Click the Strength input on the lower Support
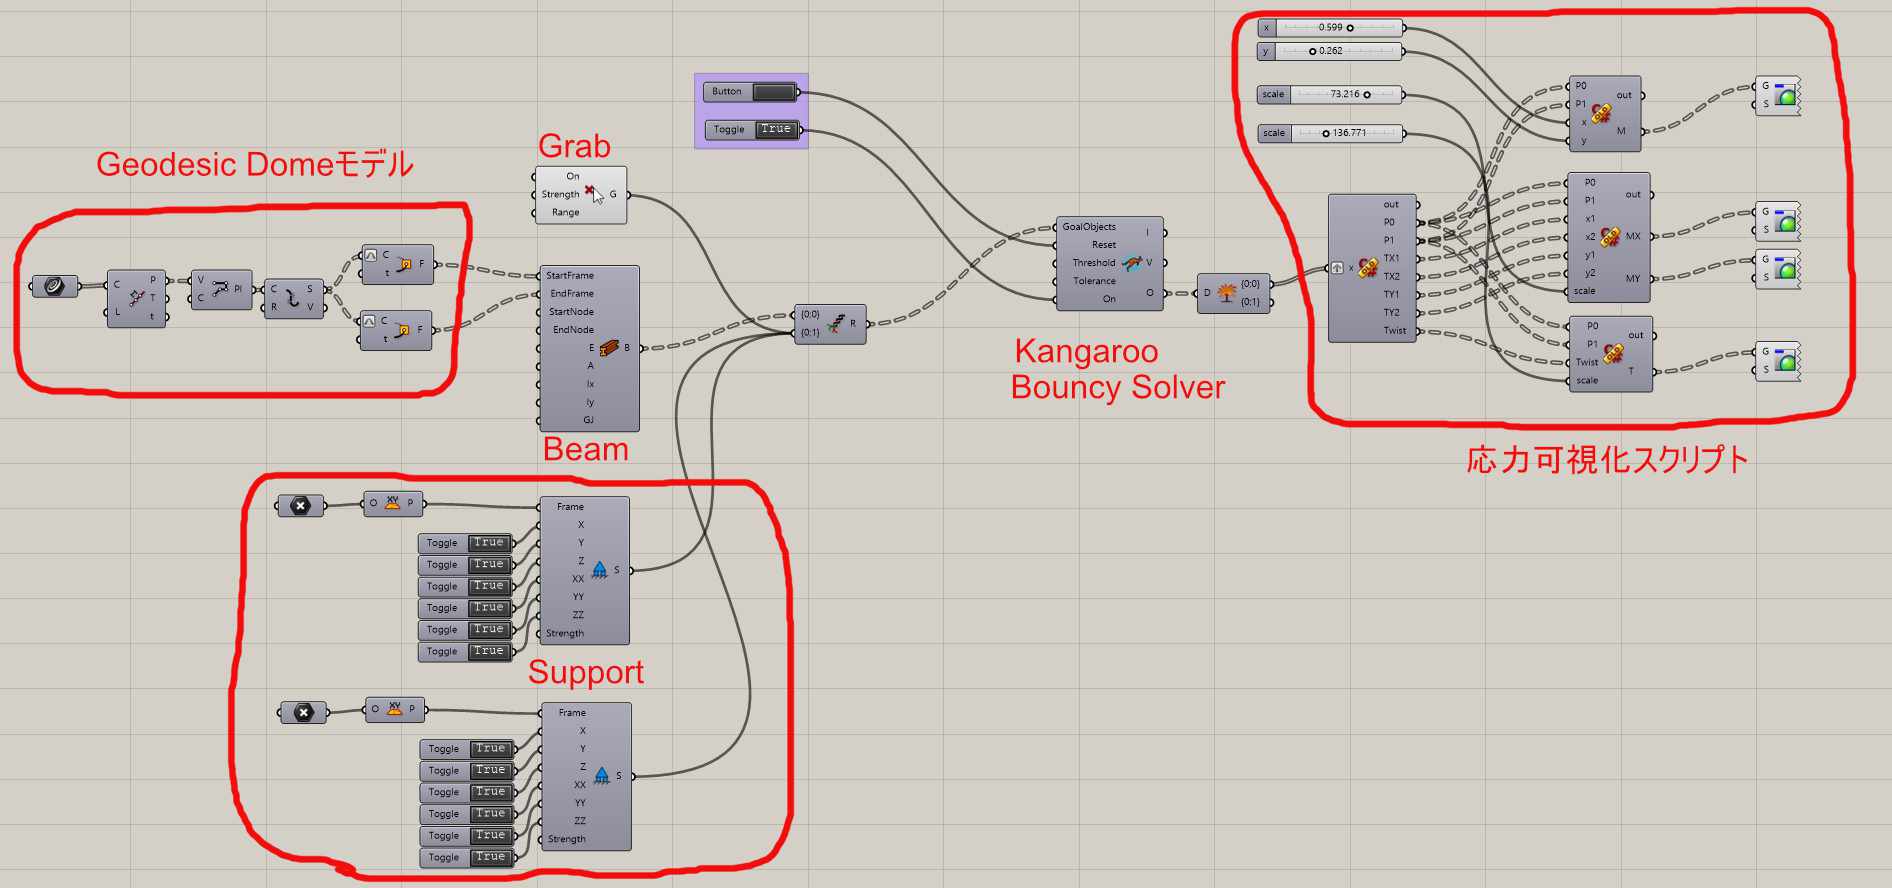Screen dimensions: 1892x888 (567, 840)
